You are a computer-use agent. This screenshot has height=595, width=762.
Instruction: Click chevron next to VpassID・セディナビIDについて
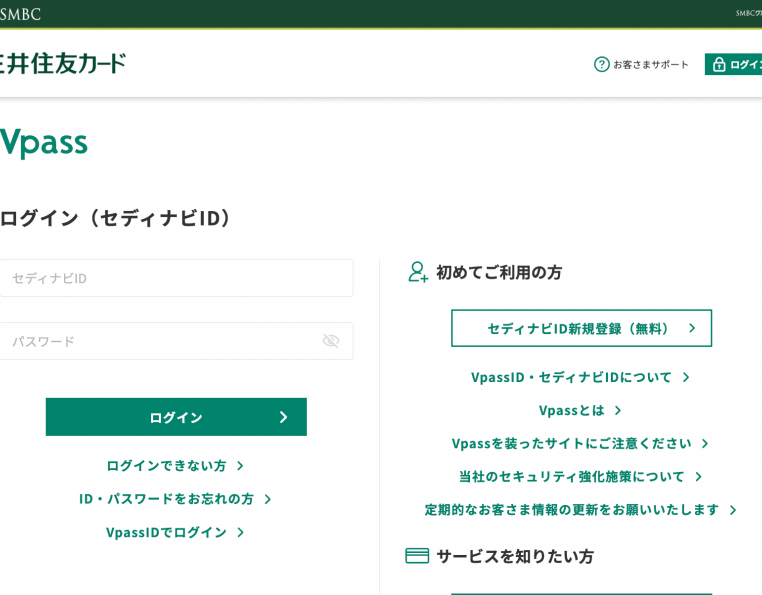tap(686, 377)
